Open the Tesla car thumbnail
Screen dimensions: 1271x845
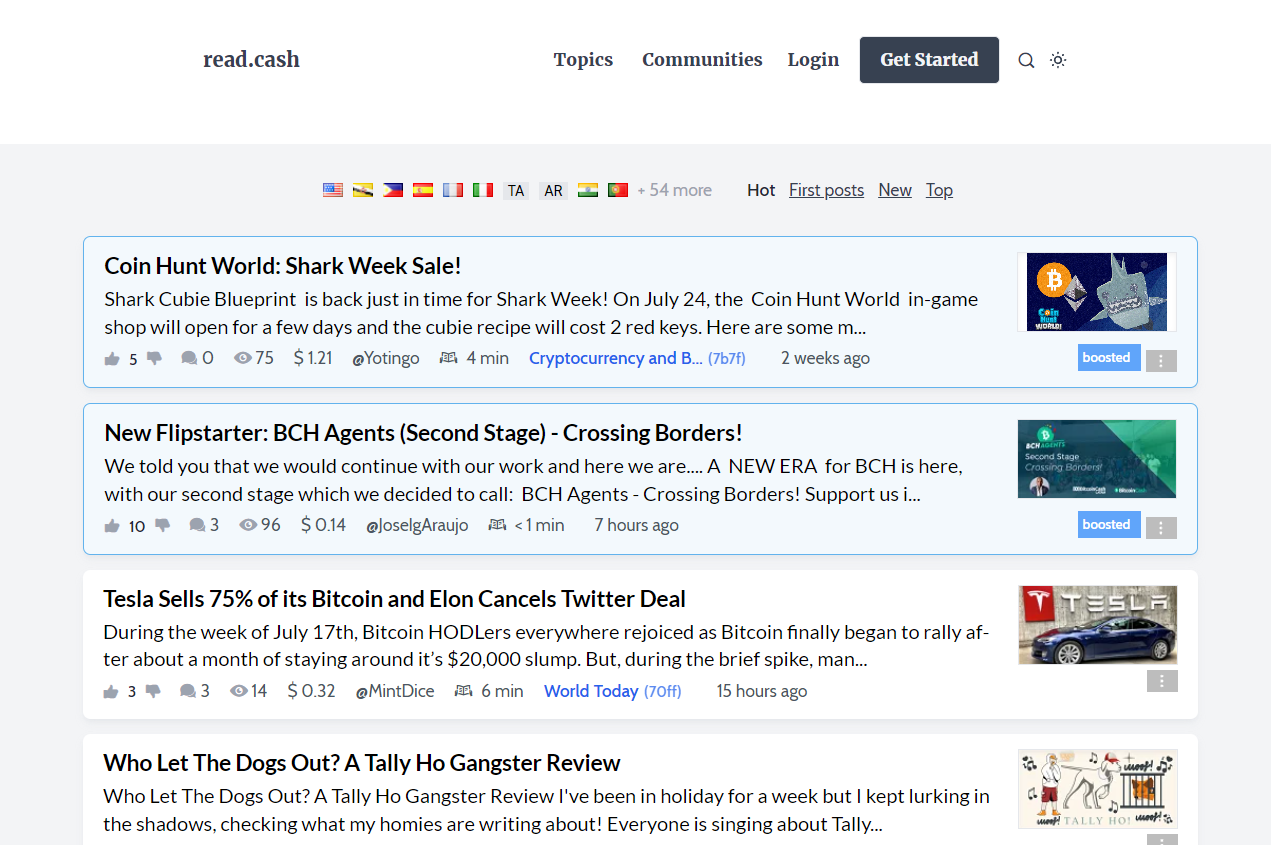pyautogui.click(x=1098, y=625)
